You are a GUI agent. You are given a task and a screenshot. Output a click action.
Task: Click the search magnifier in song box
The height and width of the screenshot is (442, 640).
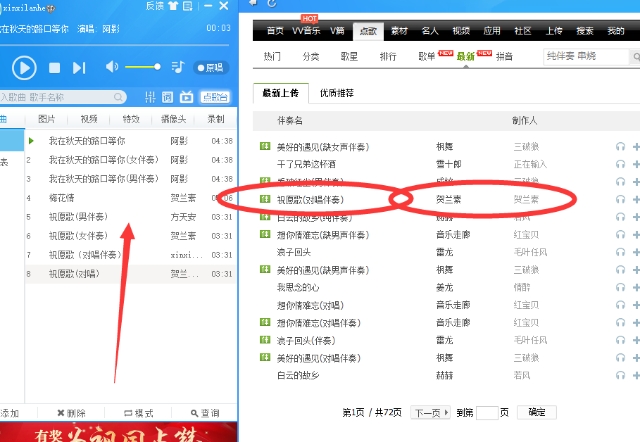[x=119, y=97]
